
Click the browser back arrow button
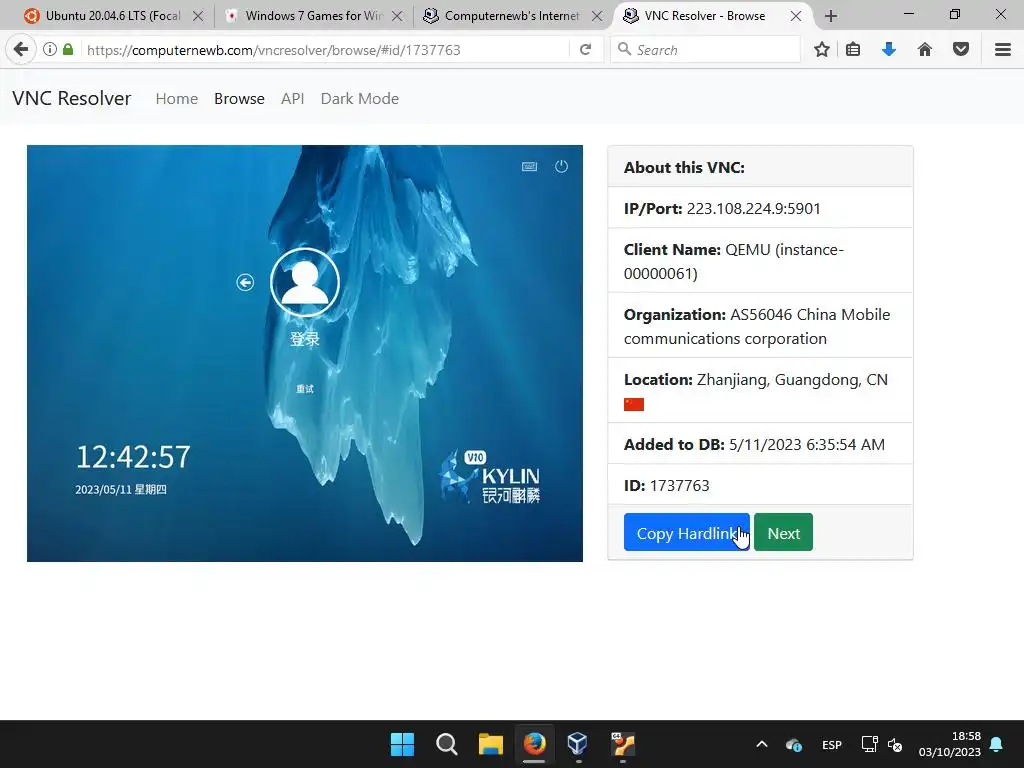tap(21, 50)
